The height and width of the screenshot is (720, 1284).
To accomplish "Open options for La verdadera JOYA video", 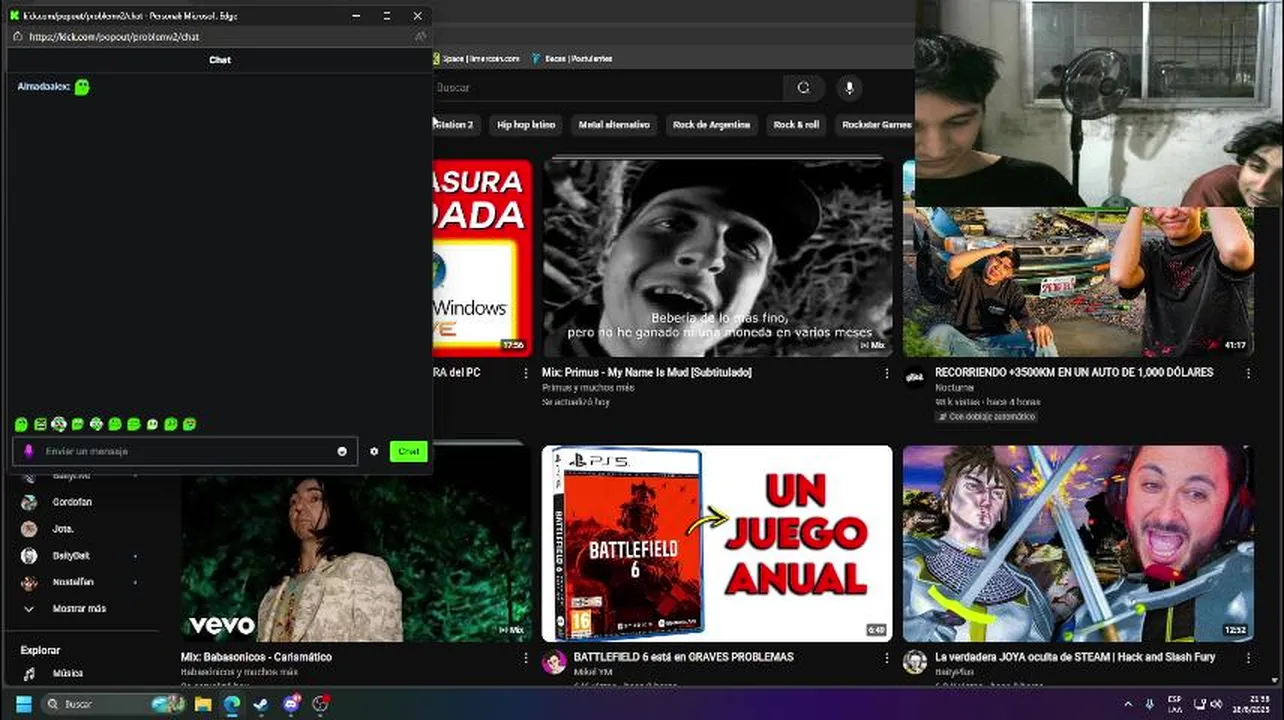I will click(x=1247, y=658).
